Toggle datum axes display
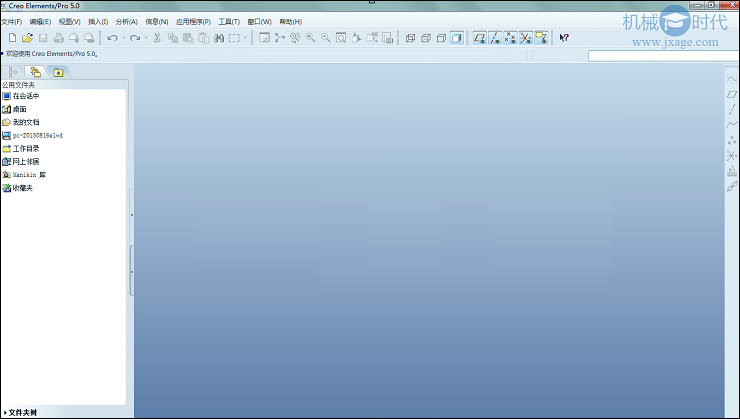740x419 pixels. tap(495, 38)
